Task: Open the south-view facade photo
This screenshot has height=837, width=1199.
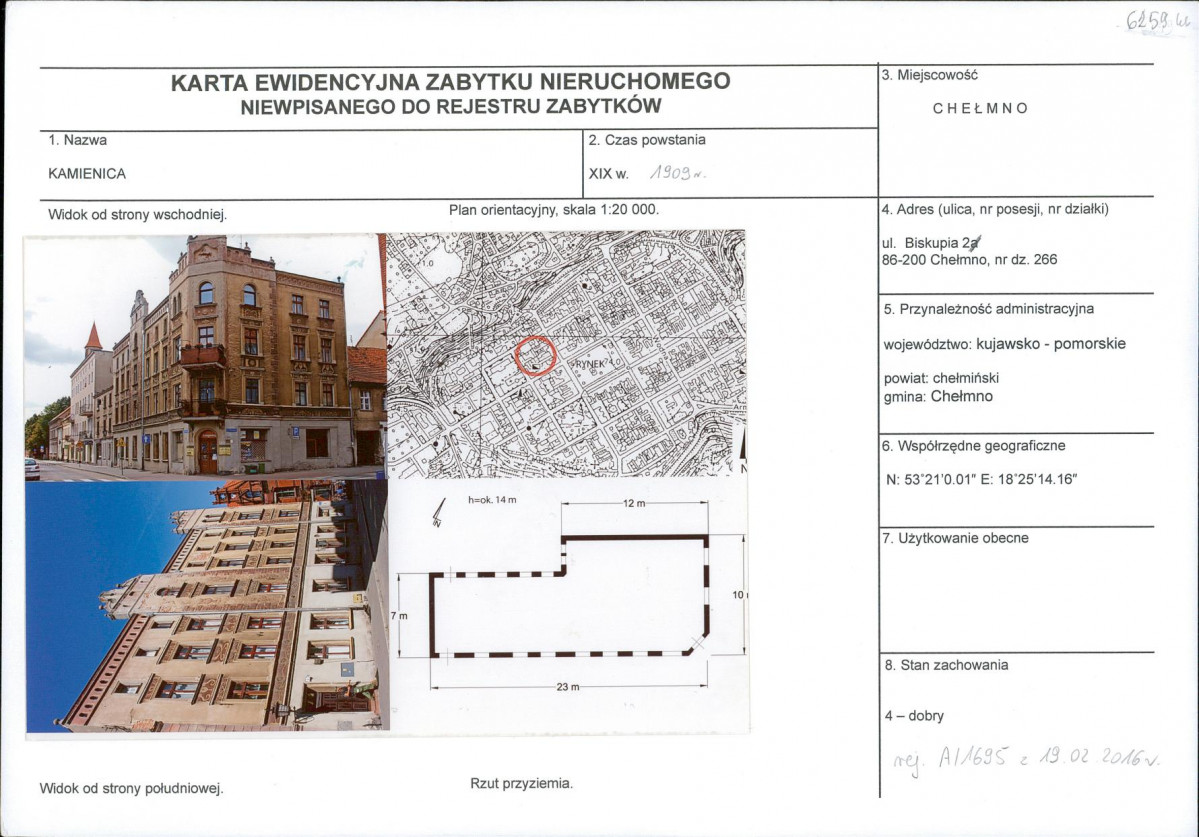Action: (207, 605)
